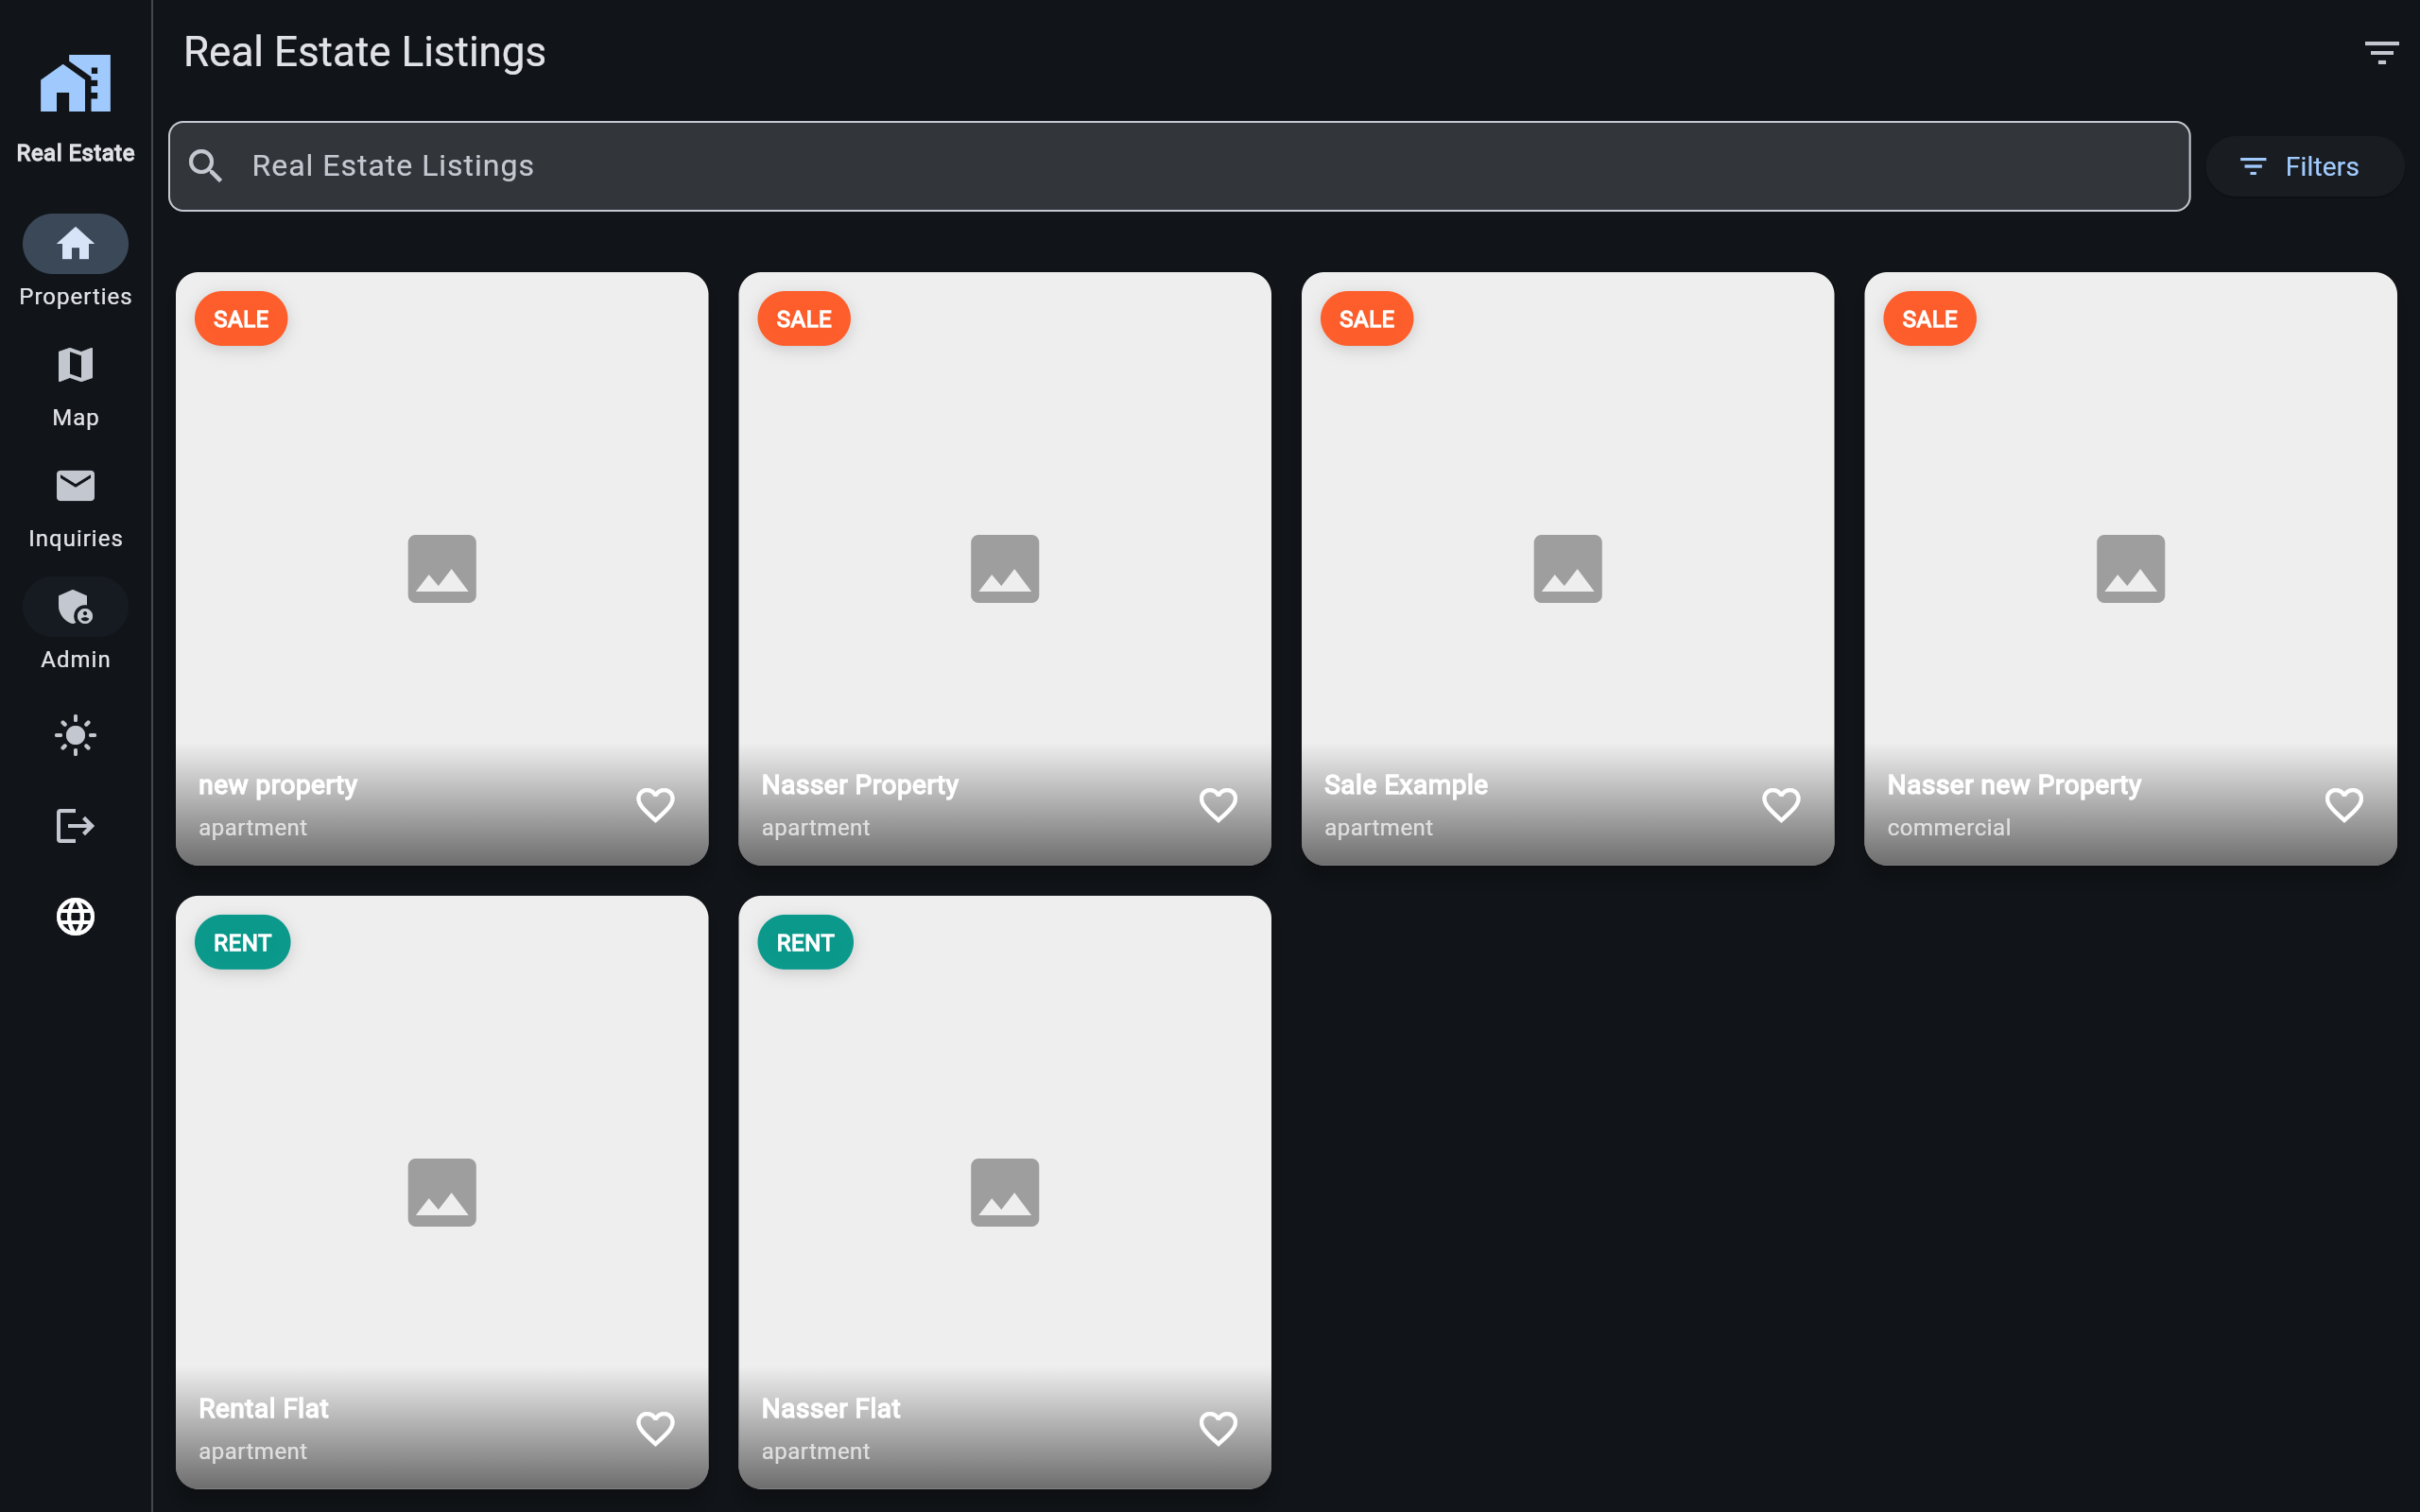
Task: Click the RENT badge on Nasser Flat
Action: click(x=805, y=943)
